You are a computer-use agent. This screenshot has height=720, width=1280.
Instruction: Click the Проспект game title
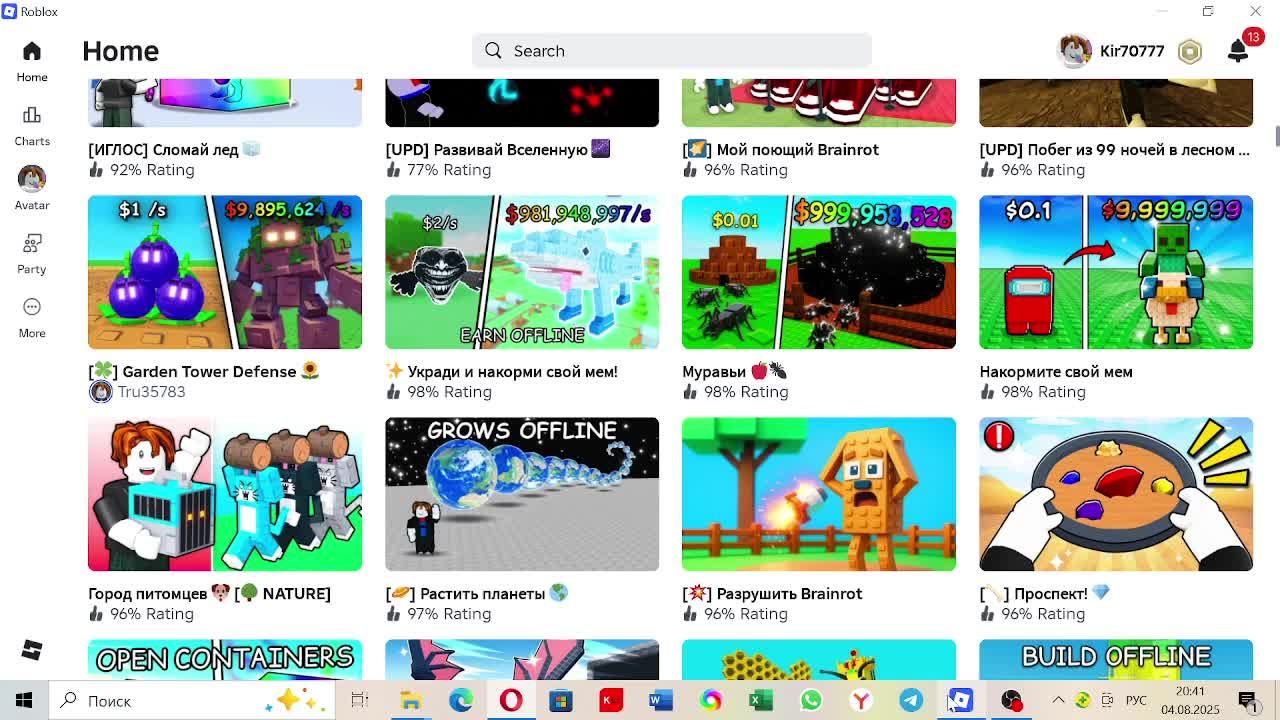coord(1045,593)
